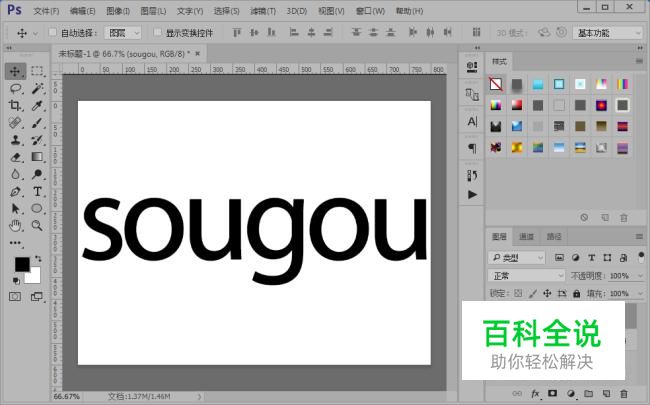Select the Path Selection tool
Image resolution: width=650 pixels, height=405 pixels.
coord(15,208)
